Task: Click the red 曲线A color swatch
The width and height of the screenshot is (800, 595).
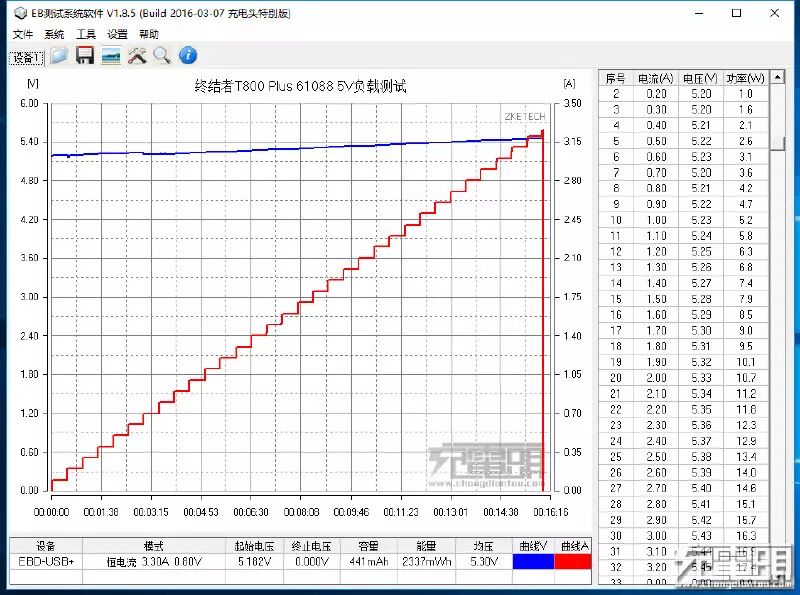Action: click(572, 561)
